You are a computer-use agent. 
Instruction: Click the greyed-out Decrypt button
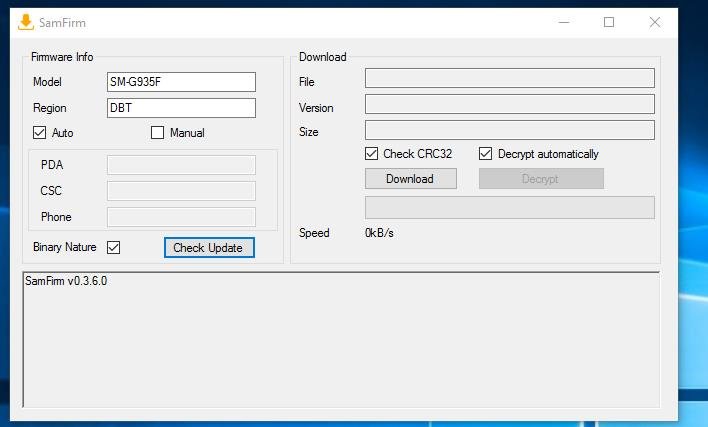[541, 179]
